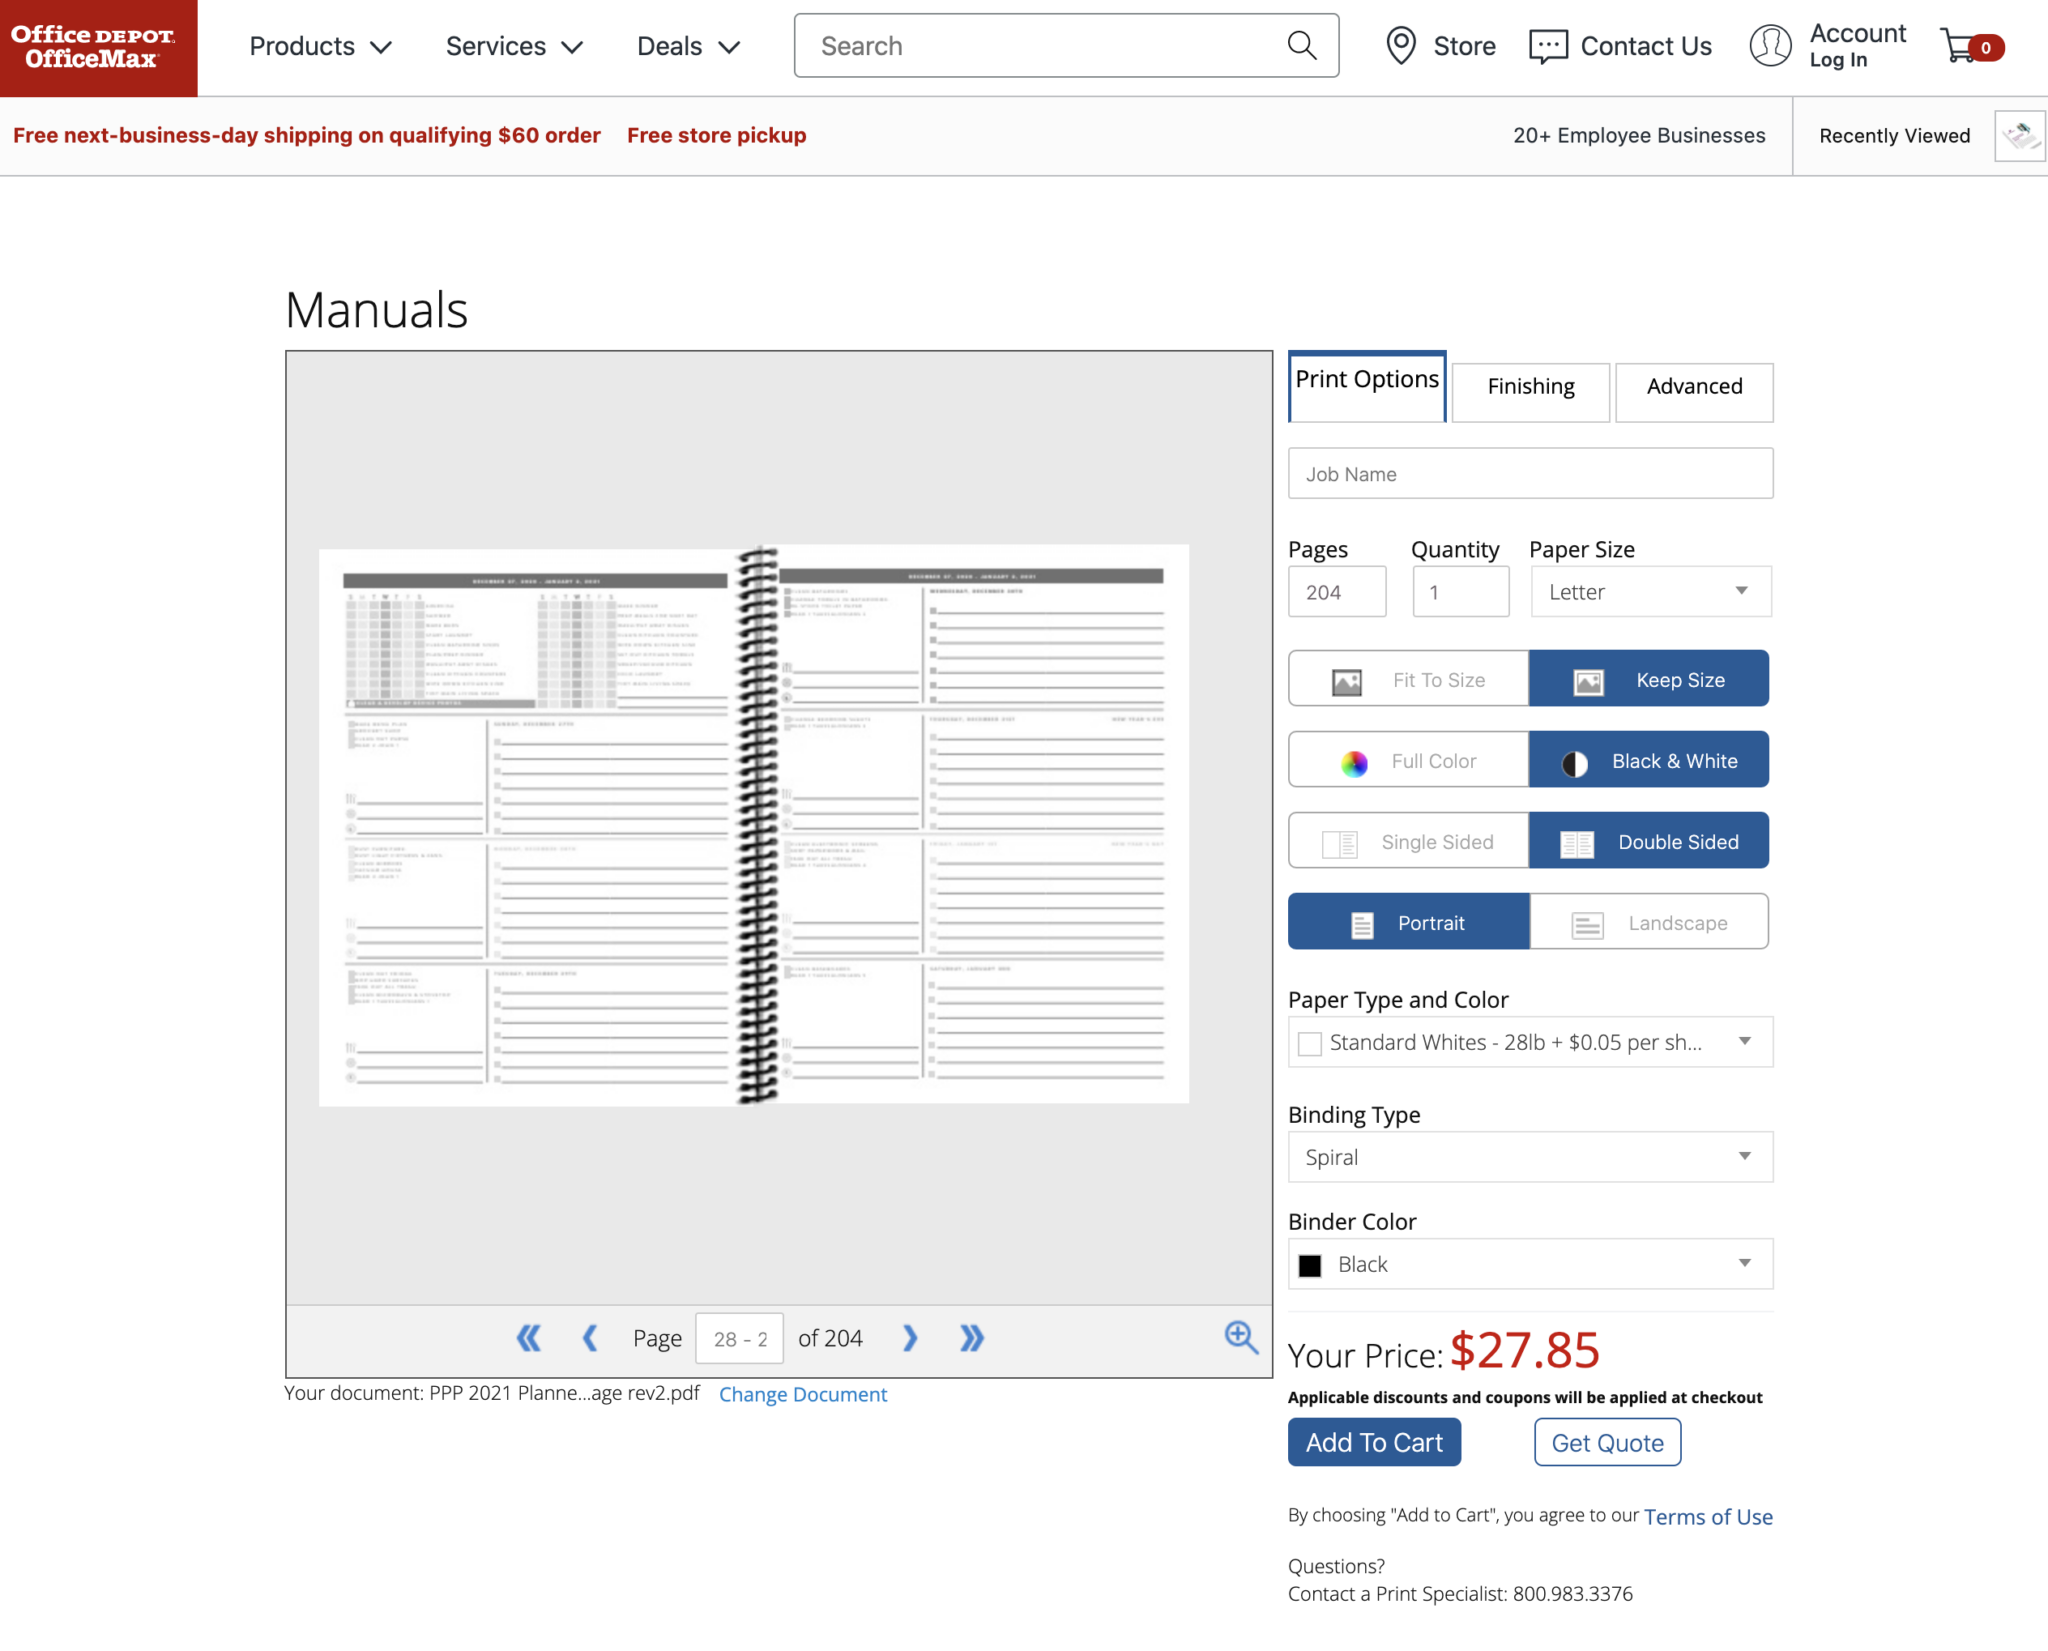Click the zoom-in magnifier on the preview
This screenshot has width=2048, height=1651.
1241,1337
